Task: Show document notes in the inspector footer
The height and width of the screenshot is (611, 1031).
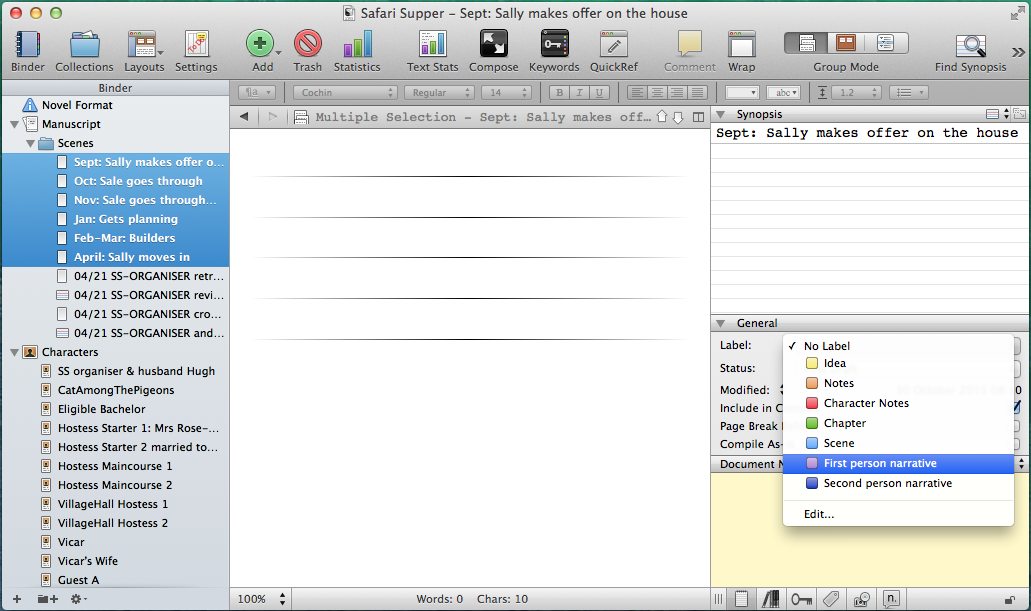Action: [742, 599]
